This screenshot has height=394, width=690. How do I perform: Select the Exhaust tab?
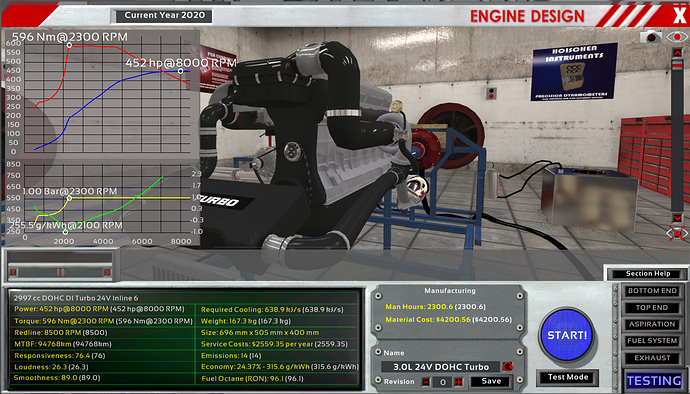tap(652, 358)
